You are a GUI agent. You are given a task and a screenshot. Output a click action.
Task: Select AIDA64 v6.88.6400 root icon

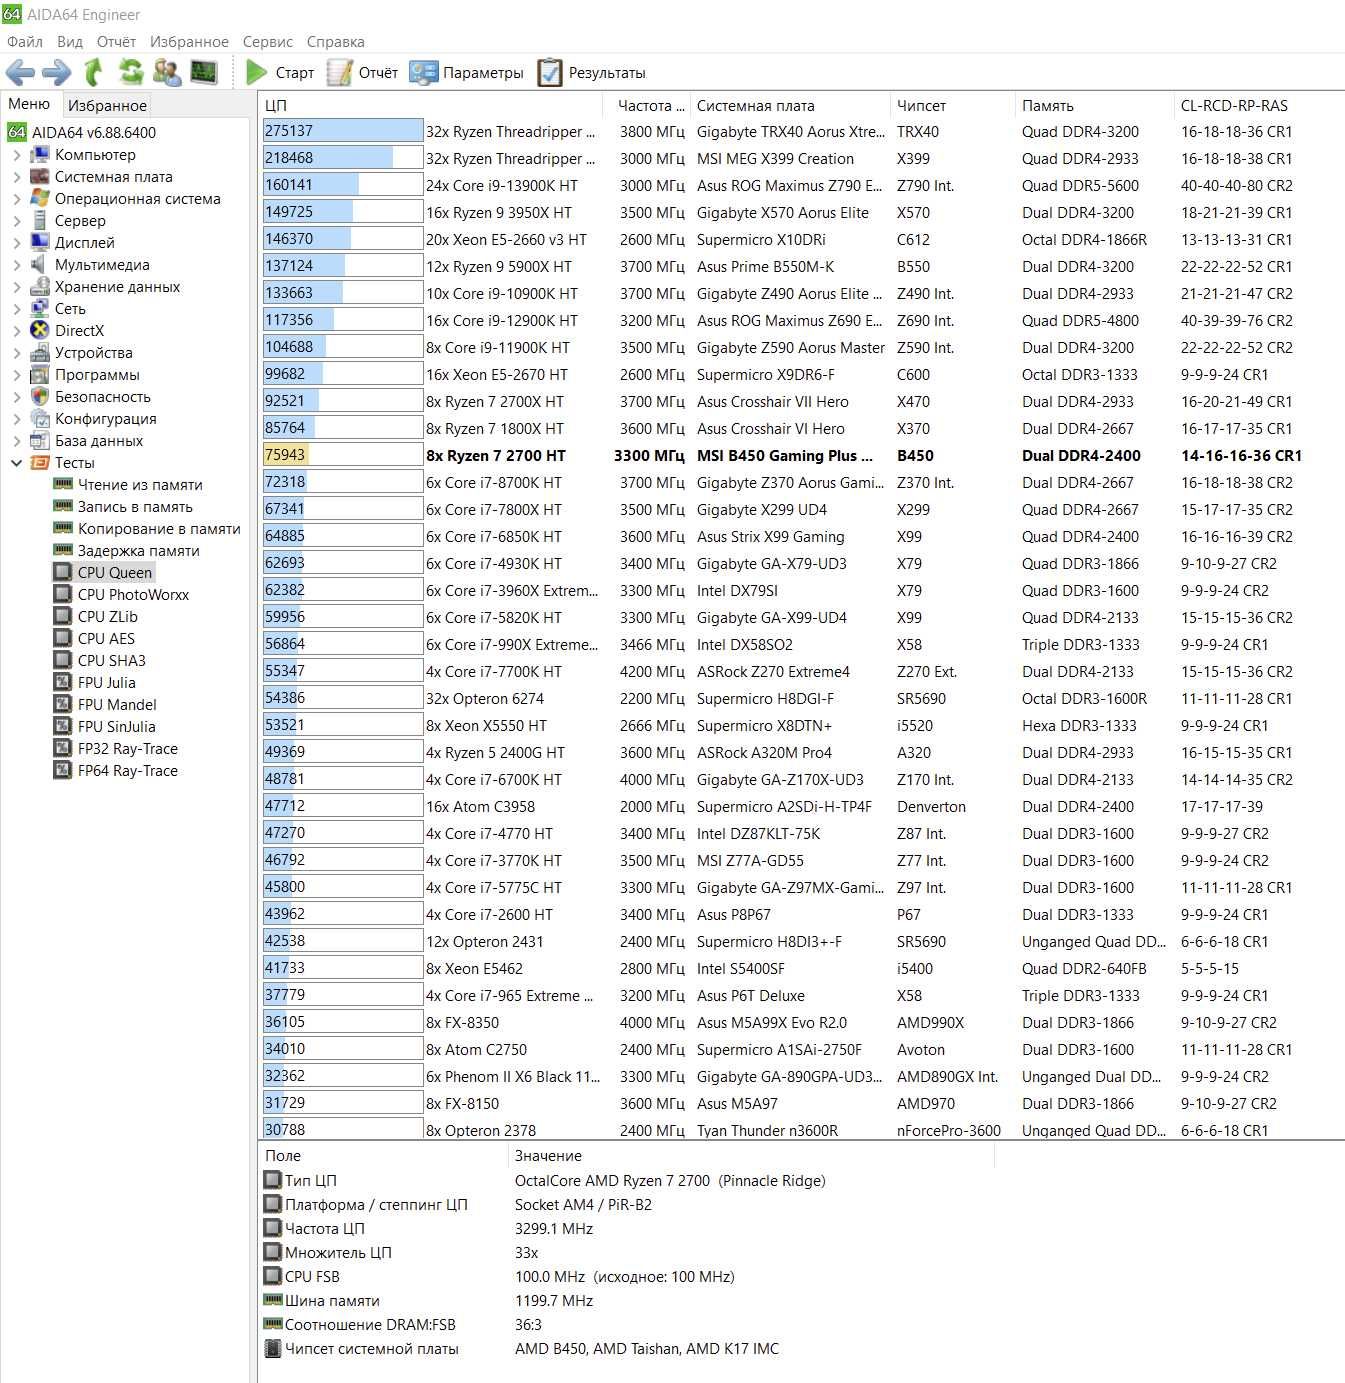point(17,132)
